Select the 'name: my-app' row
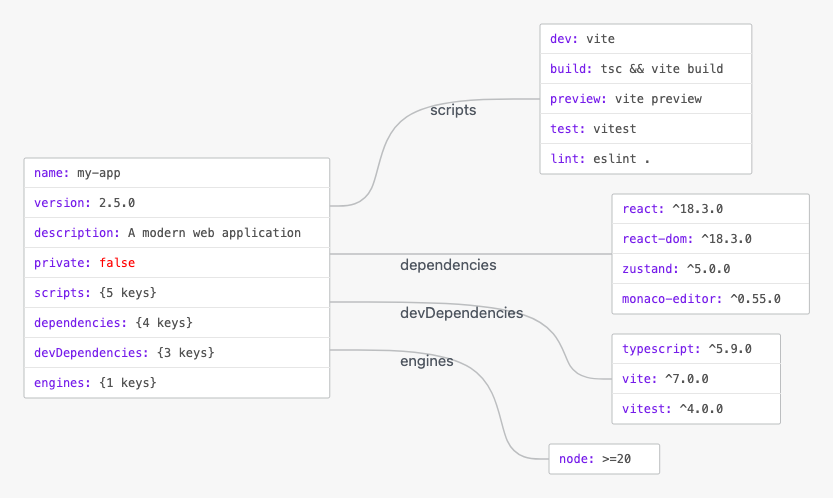Screen dimensions: 833x498 point(177,173)
